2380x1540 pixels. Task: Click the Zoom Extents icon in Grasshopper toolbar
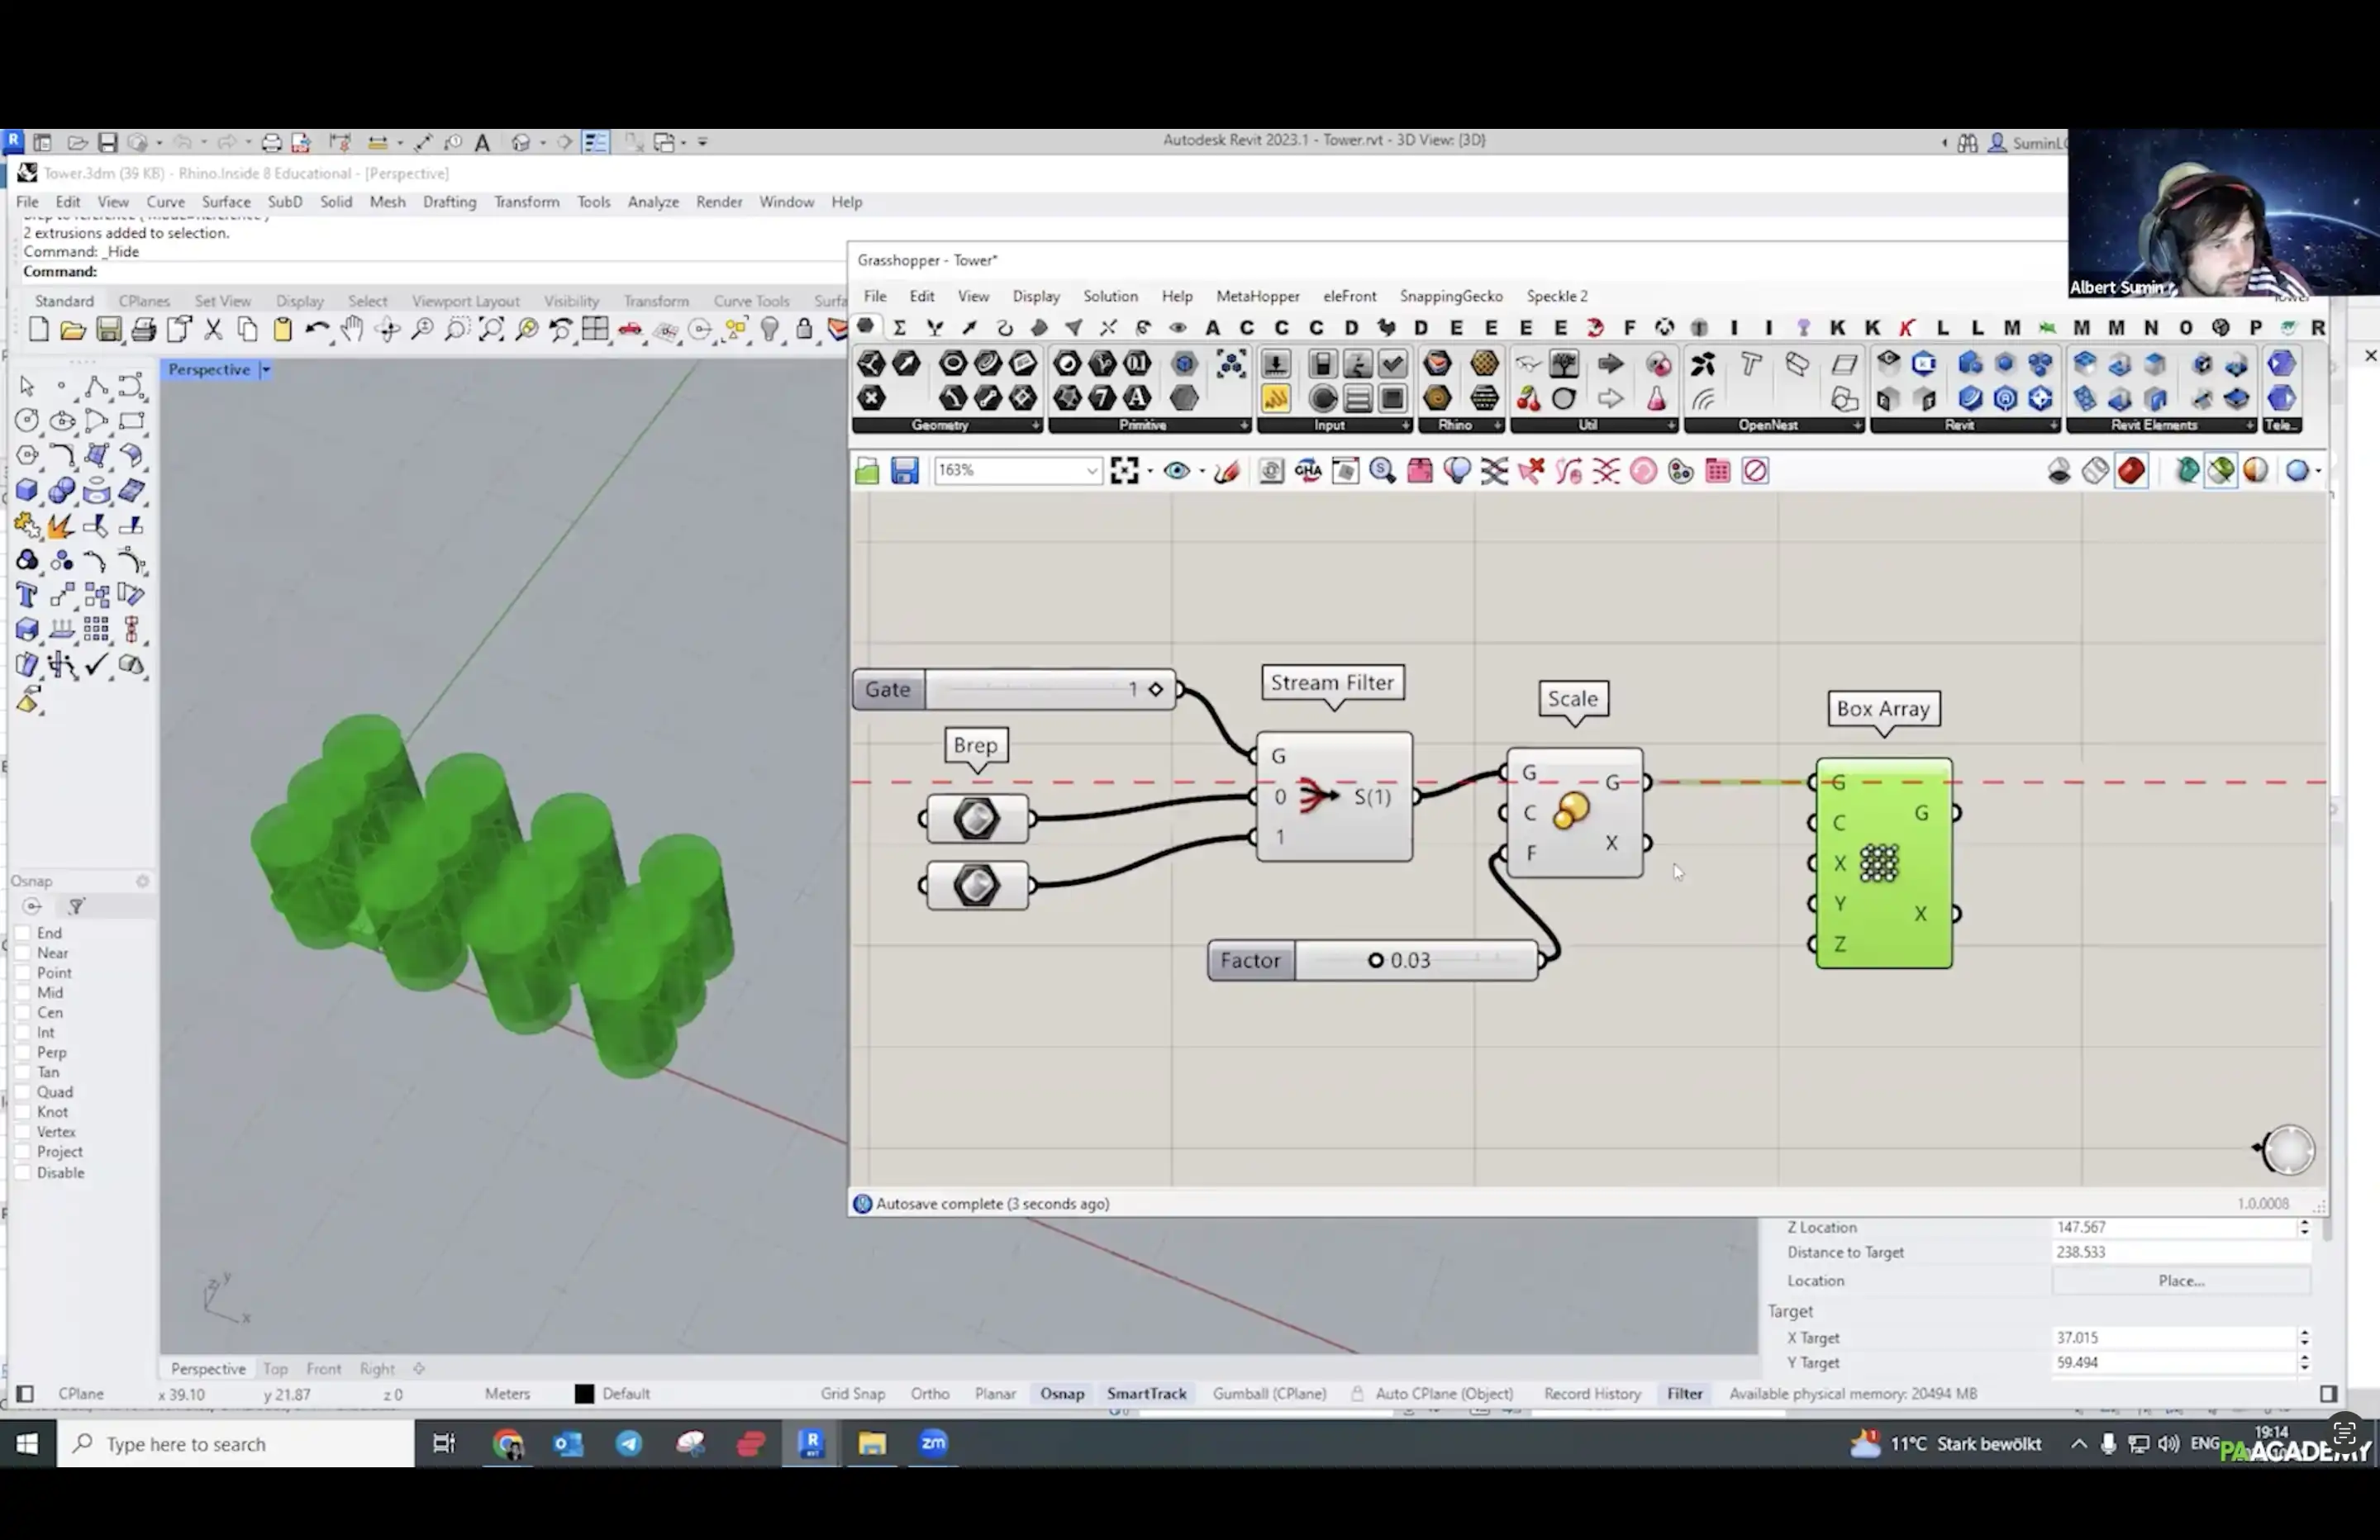pos(1124,470)
